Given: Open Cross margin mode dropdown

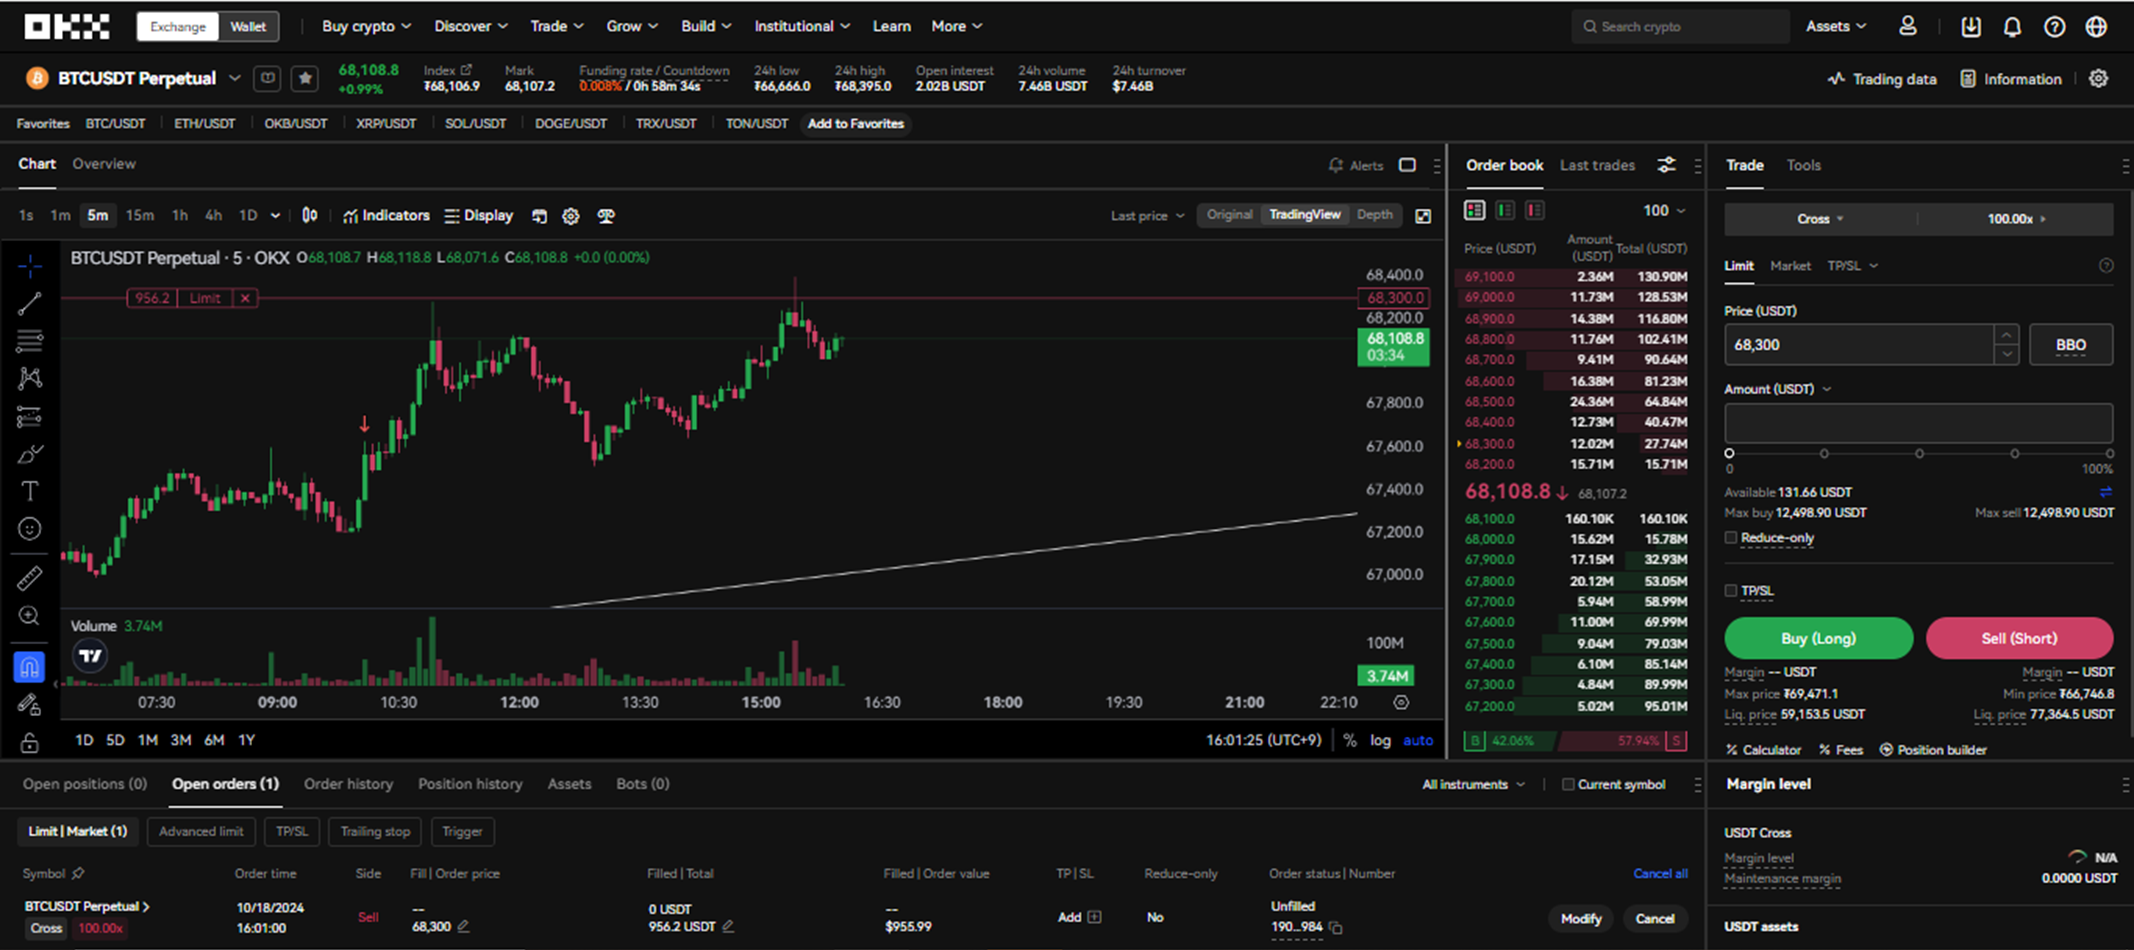Looking at the screenshot, I should (x=1820, y=219).
